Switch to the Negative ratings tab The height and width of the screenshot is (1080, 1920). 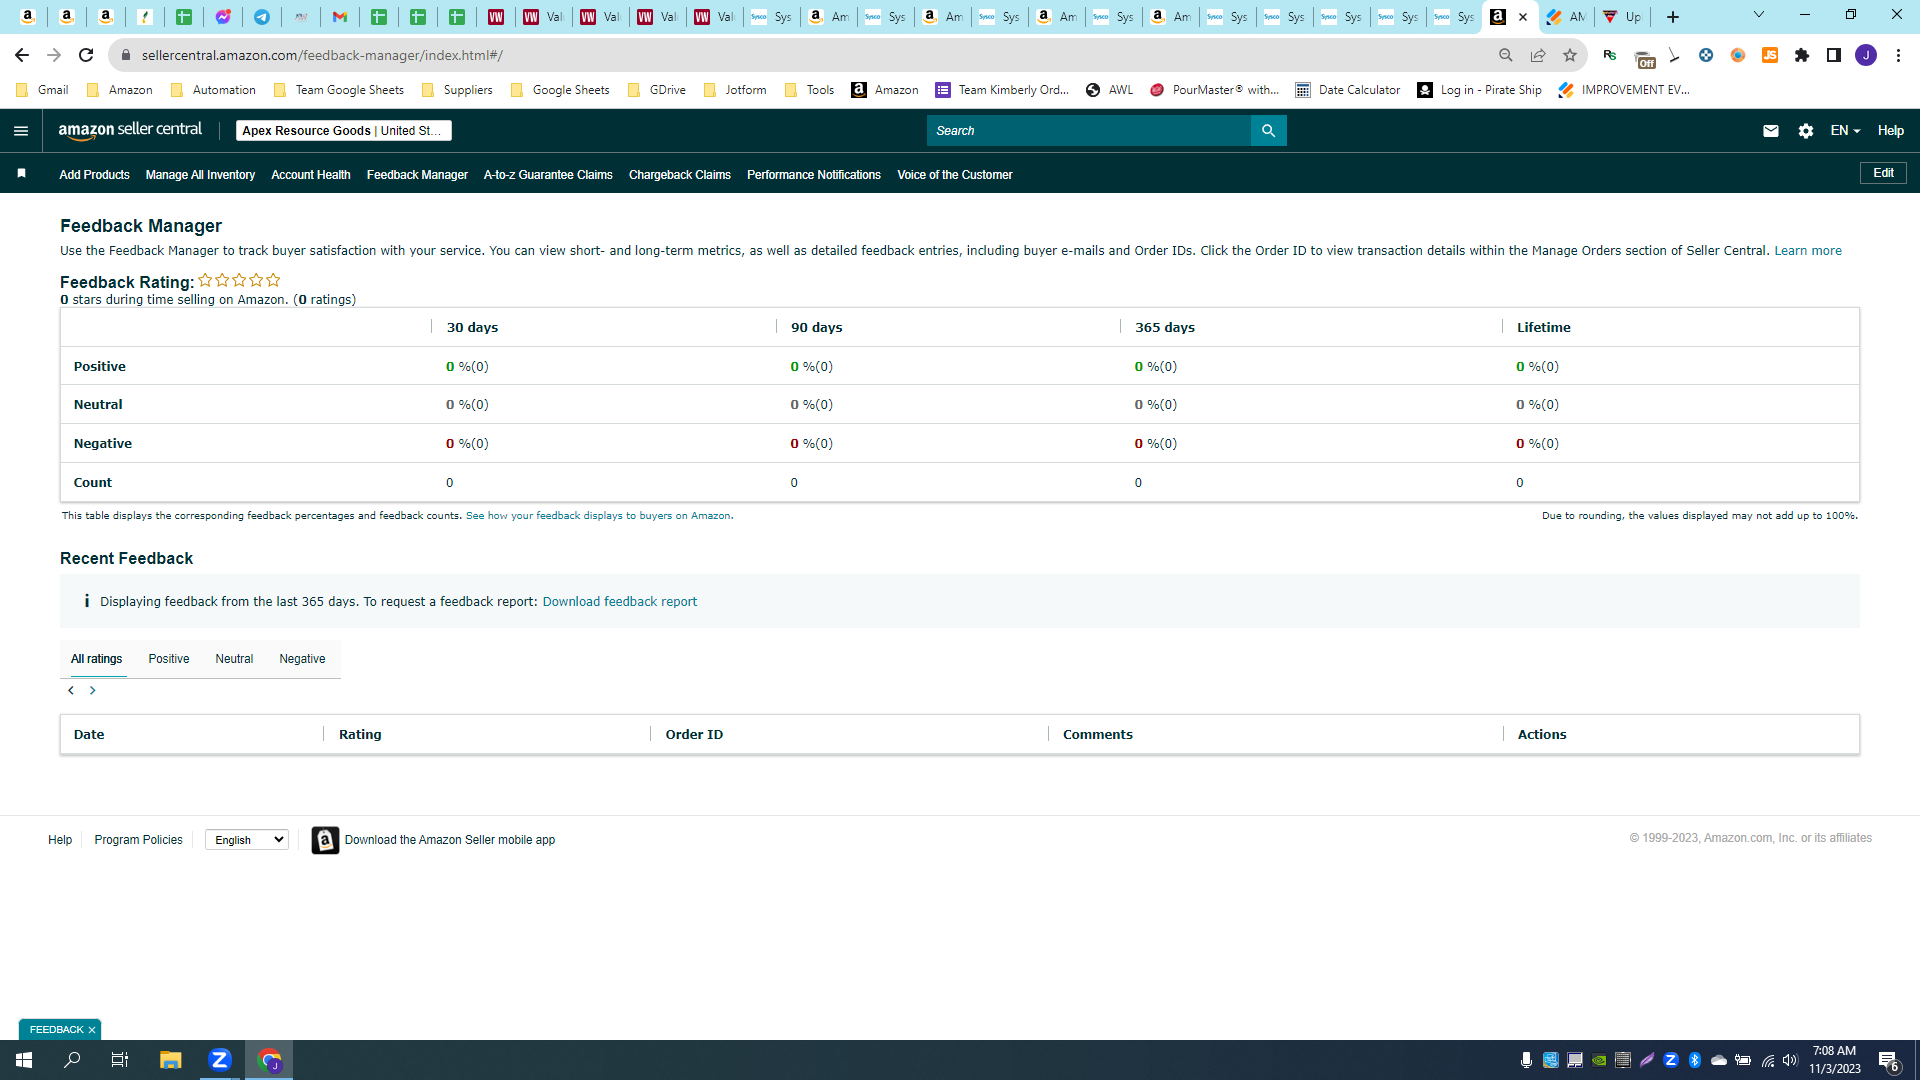(x=302, y=659)
